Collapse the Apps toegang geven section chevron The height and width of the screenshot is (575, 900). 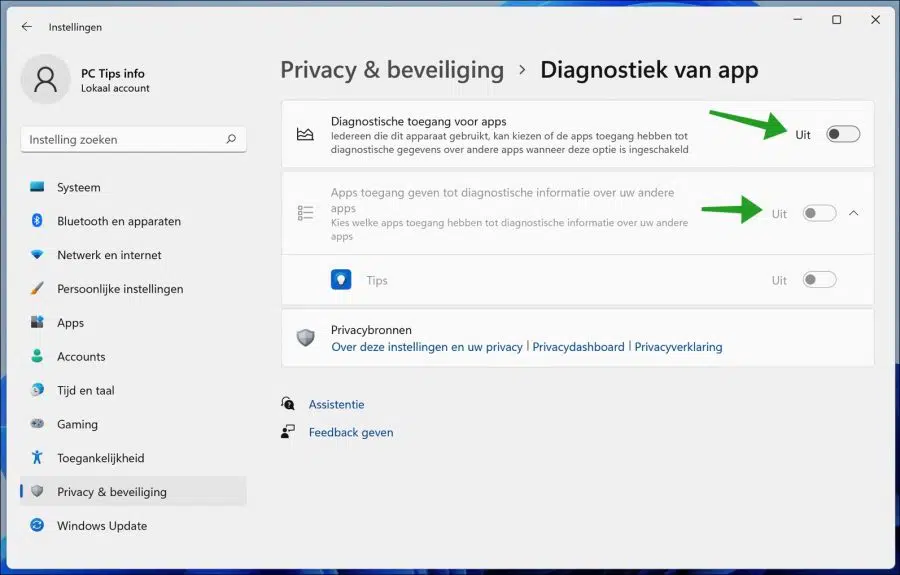[x=854, y=213]
